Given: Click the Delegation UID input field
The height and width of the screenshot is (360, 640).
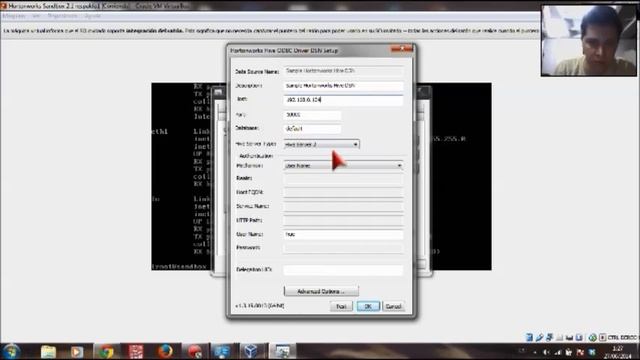Looking at the screenshot, I should (343, 270).
